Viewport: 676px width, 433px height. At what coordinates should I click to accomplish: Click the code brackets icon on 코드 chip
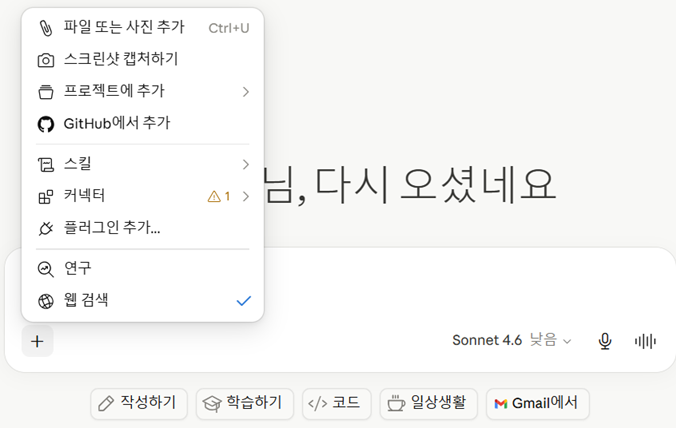pos(318,404)
